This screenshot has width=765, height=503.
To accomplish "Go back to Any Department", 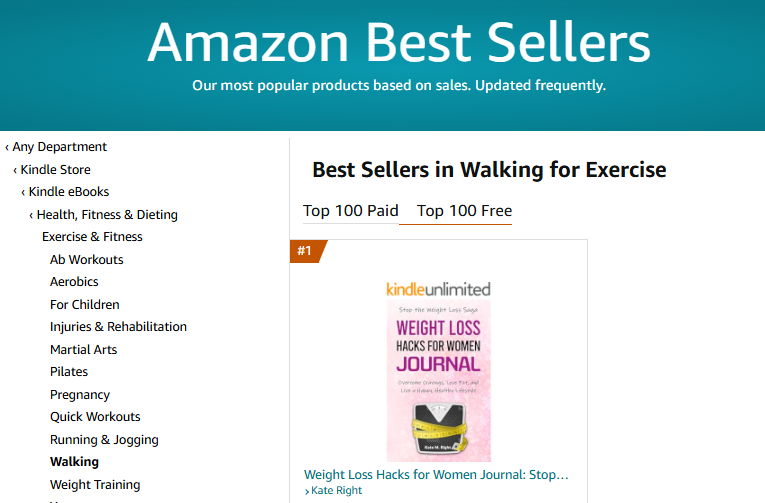I will pos(59,147).
